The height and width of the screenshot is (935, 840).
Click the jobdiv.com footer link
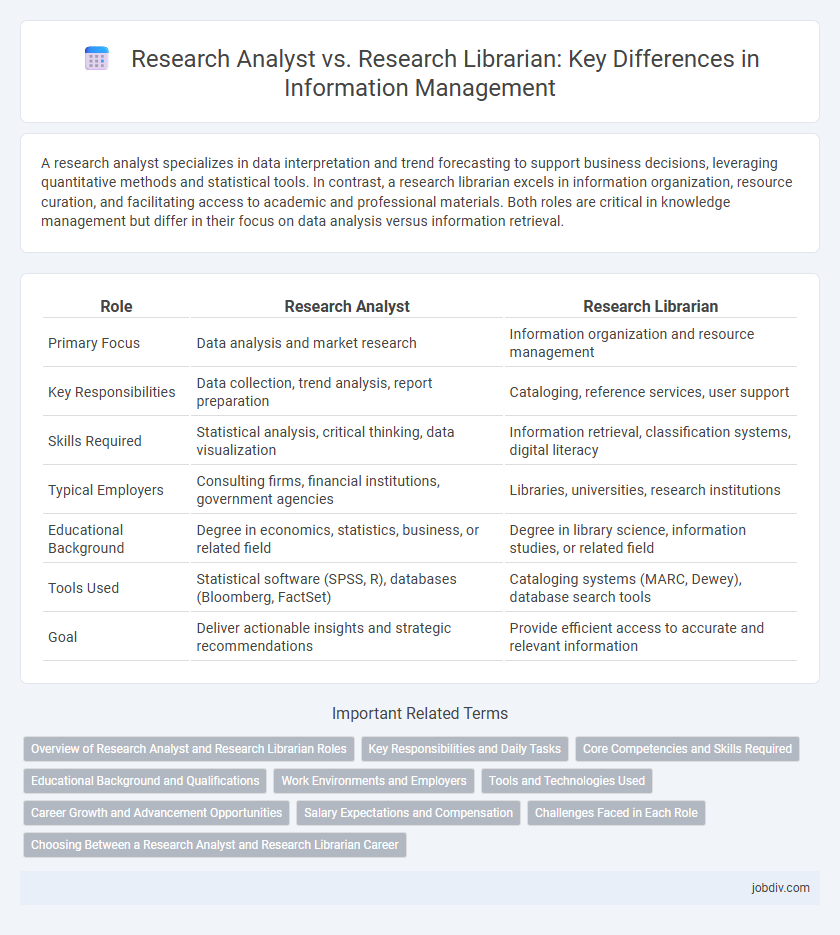[x=780, y=888]
